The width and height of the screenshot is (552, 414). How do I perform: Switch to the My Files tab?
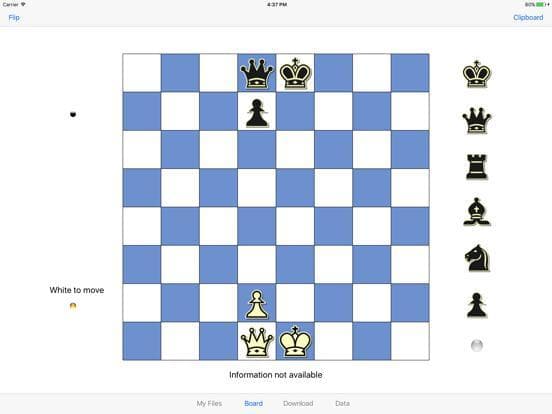(x=209, y=403)
